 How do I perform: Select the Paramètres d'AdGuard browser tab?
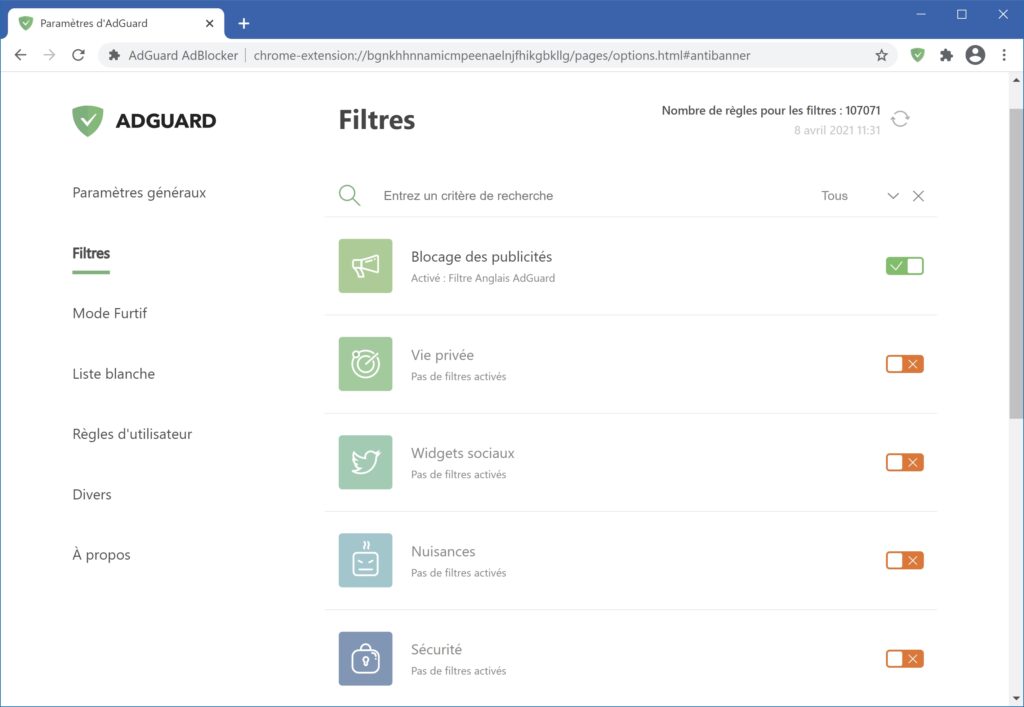116,24
